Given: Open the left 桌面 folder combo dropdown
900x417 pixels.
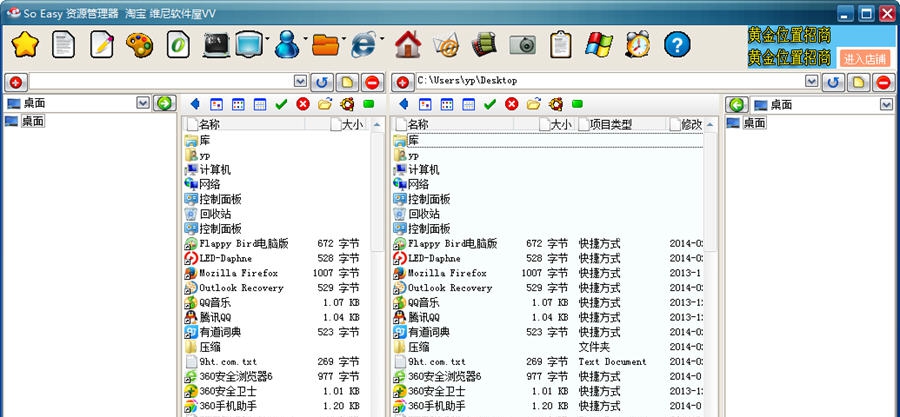Looking at the screenshot, I should pyautogui.click(x=143, y=103).
